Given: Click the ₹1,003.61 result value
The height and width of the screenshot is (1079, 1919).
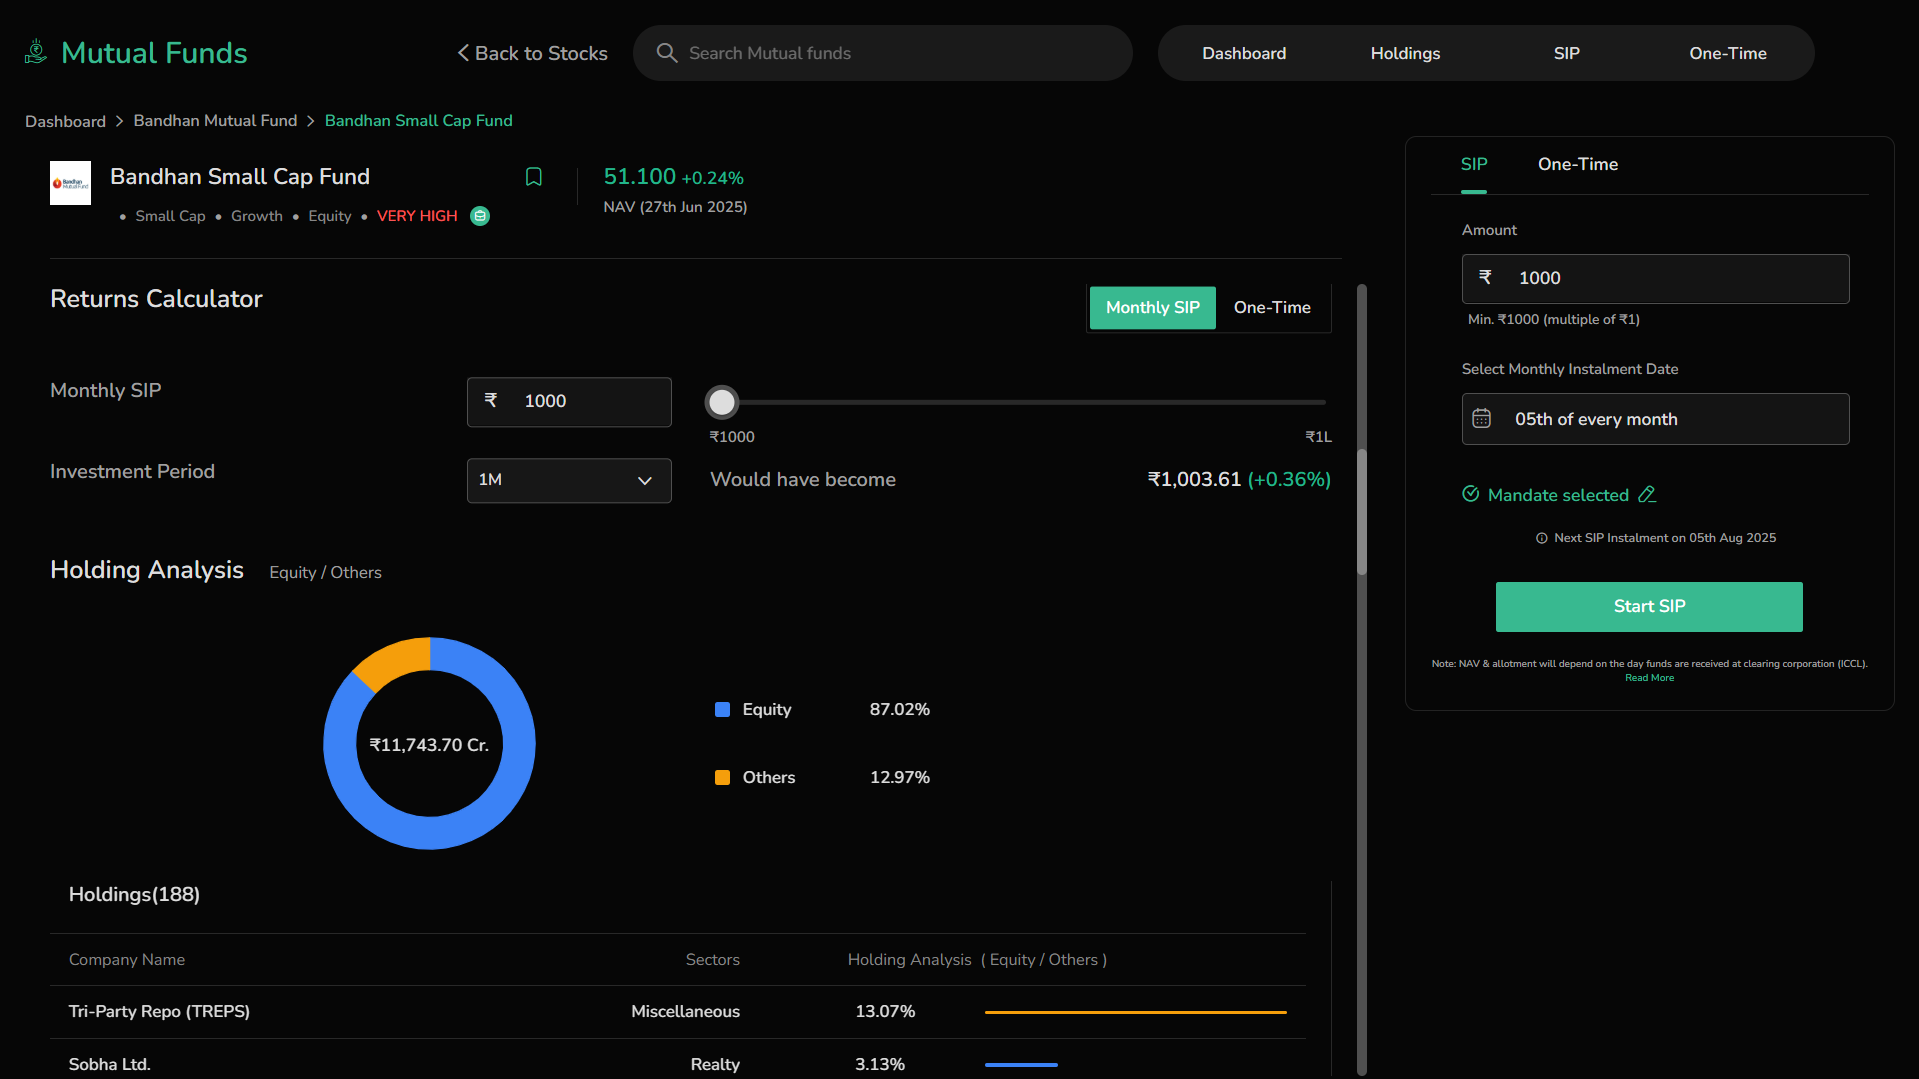Looking at the screenshot, I should 1194,480.
